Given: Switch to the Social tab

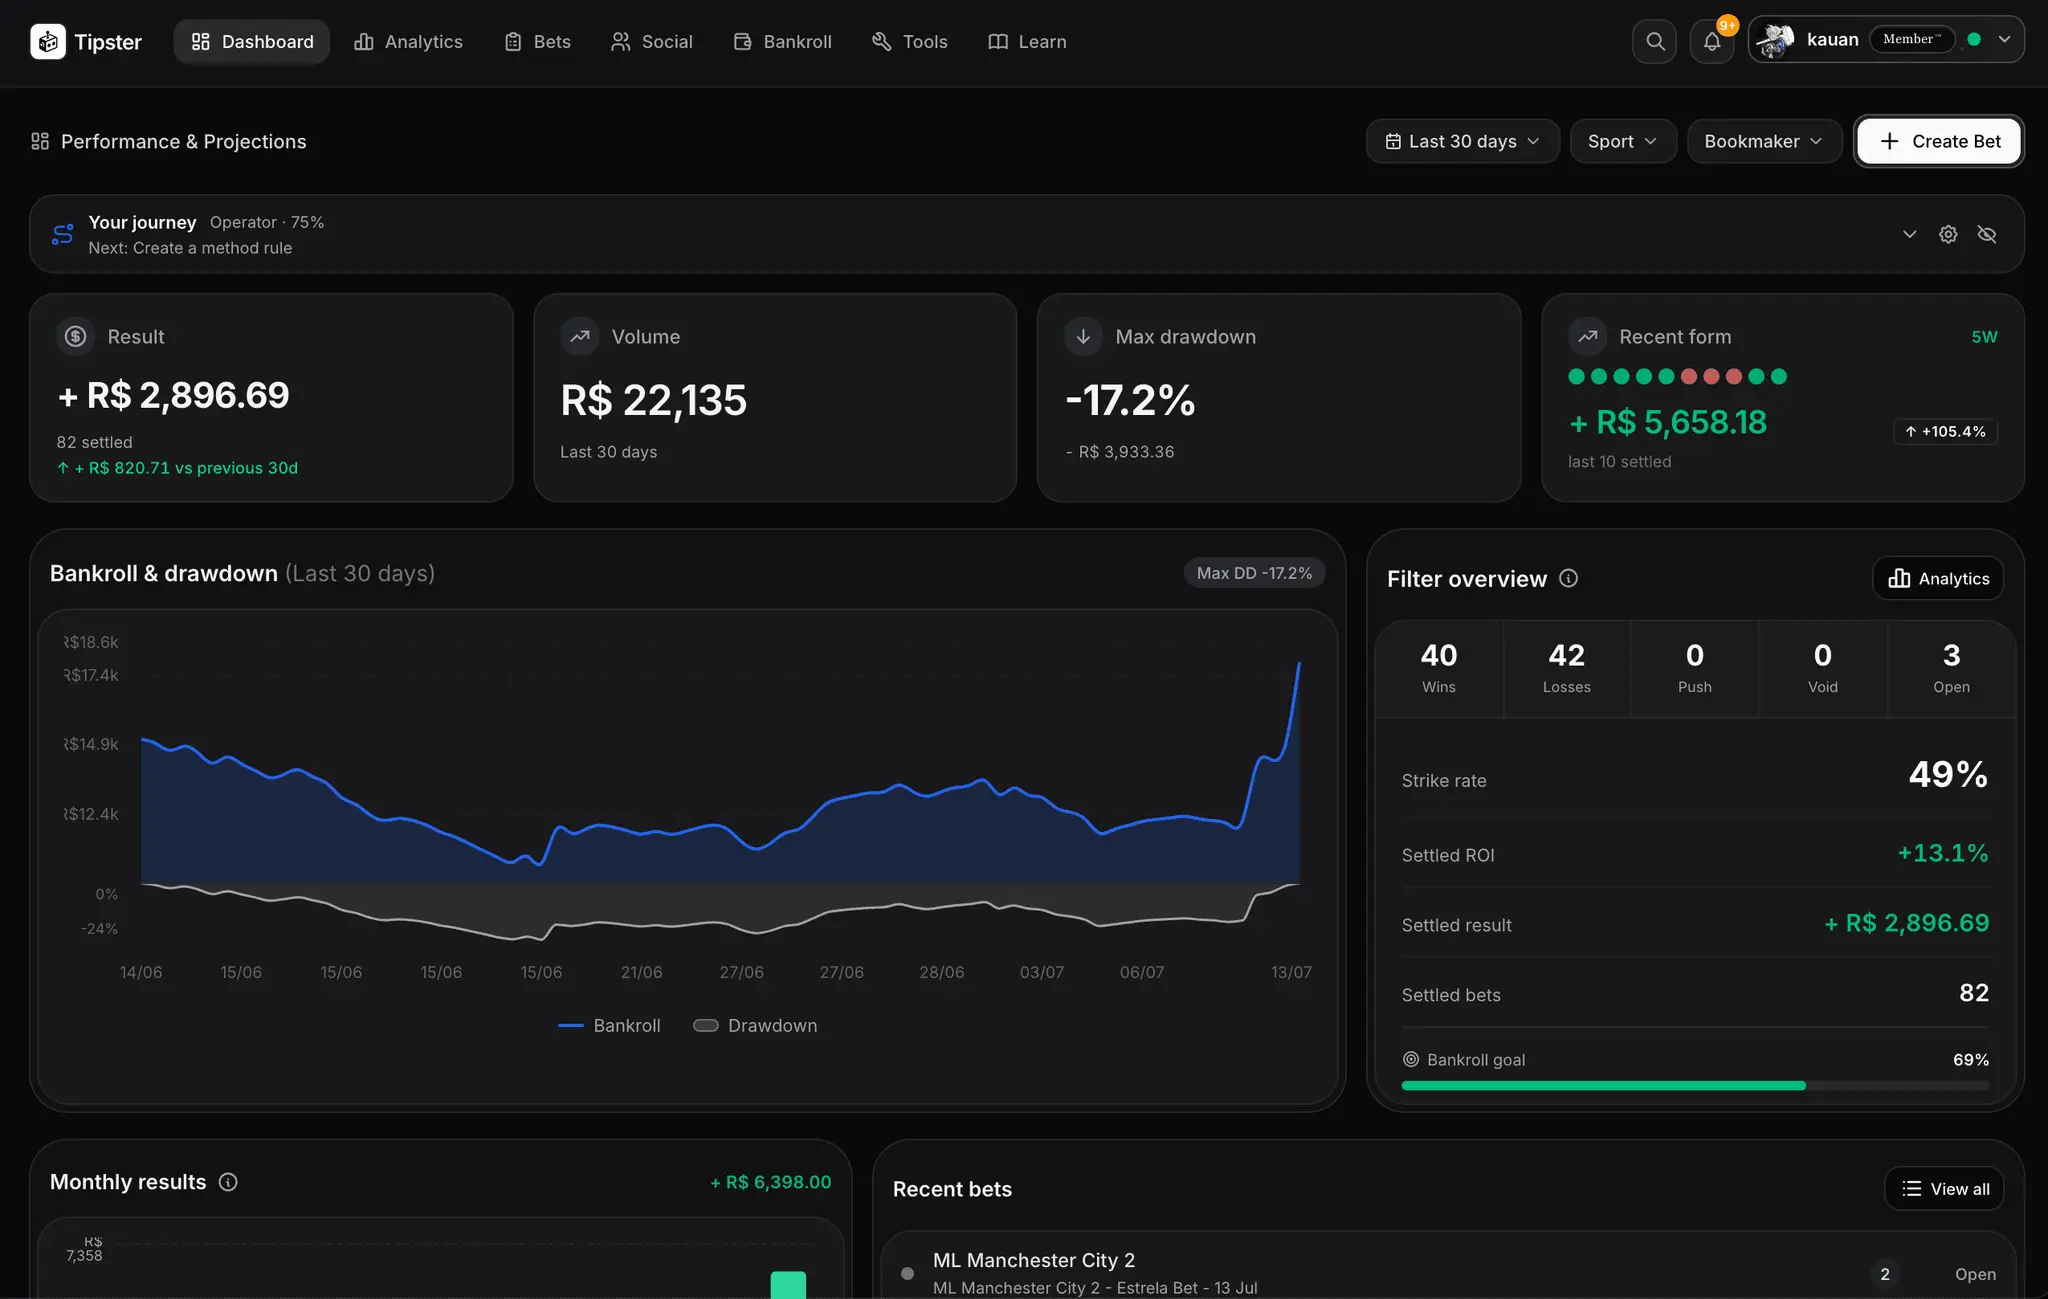Looking at the screenshot, I should coord(652,42).
